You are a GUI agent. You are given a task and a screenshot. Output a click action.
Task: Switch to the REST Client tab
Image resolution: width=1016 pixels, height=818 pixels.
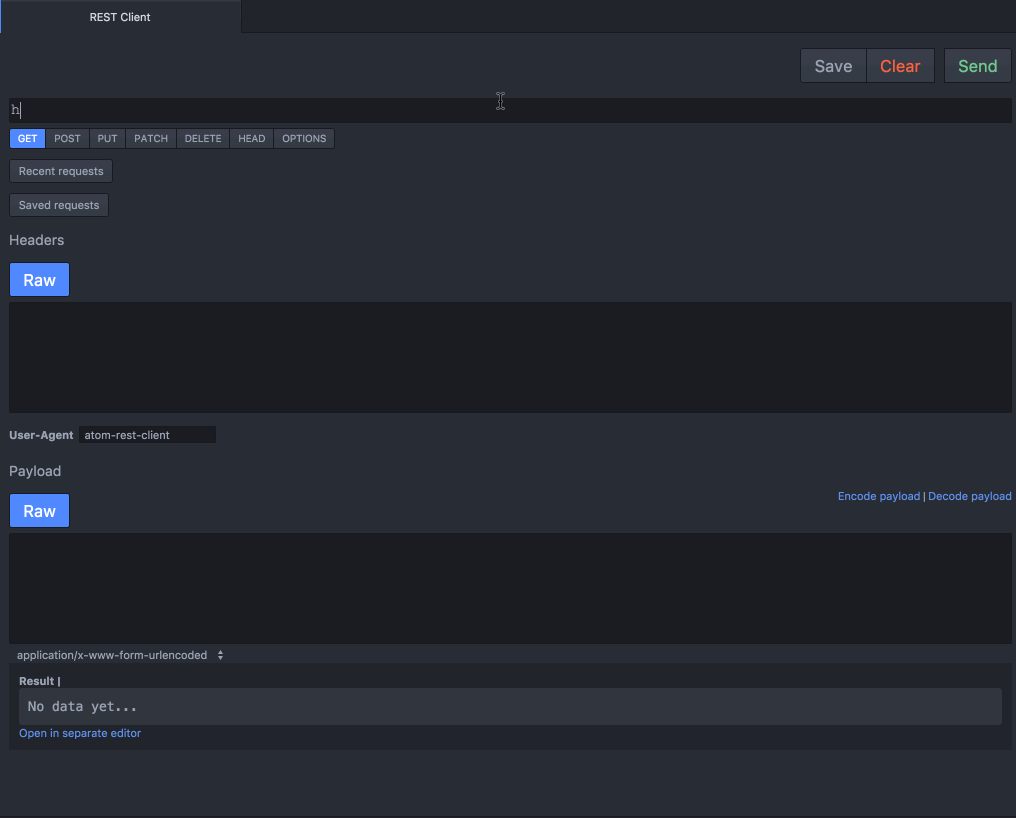[x=119, y=17]
